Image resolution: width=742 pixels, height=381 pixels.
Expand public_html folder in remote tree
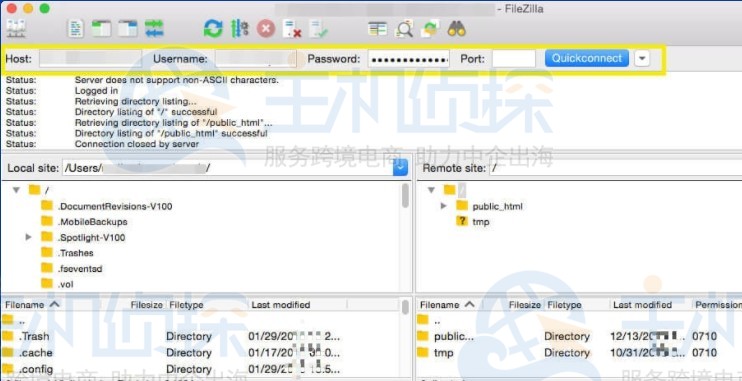(443, 206)
